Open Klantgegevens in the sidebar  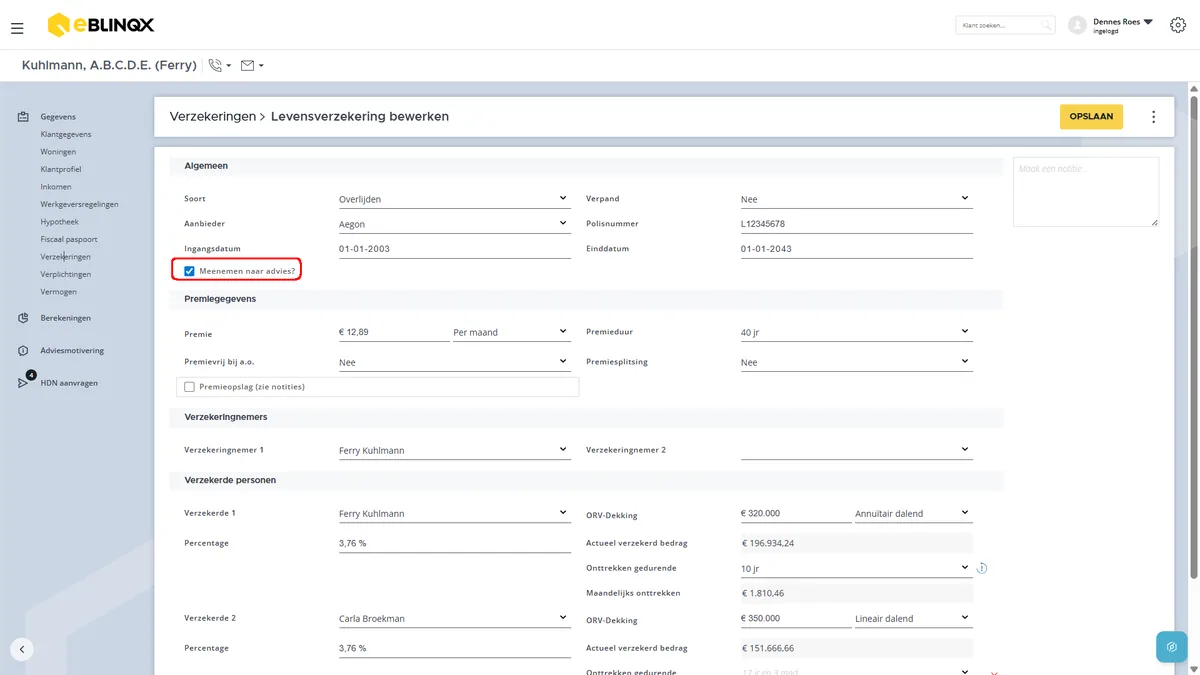pyautogui.click(x=66, y=134)
